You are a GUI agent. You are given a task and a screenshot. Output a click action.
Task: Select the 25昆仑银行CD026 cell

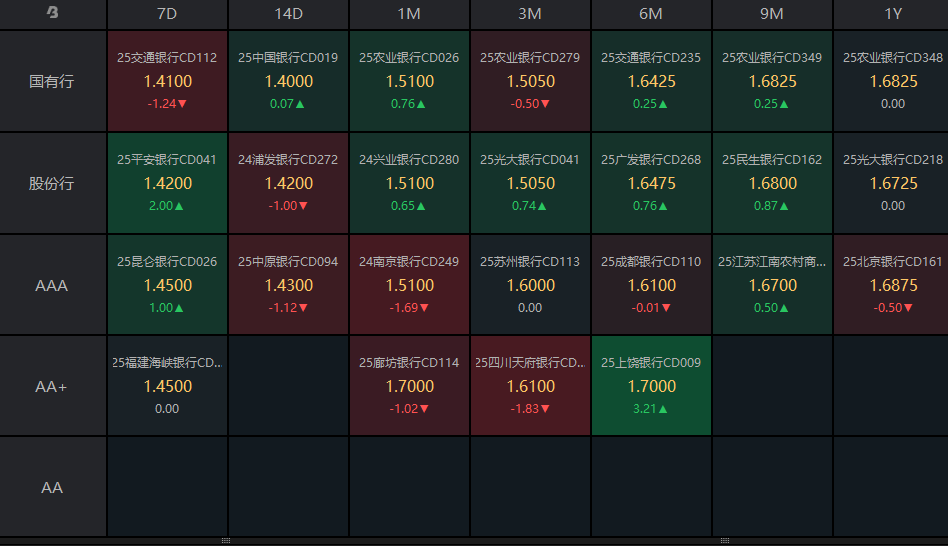coord(167,285)
